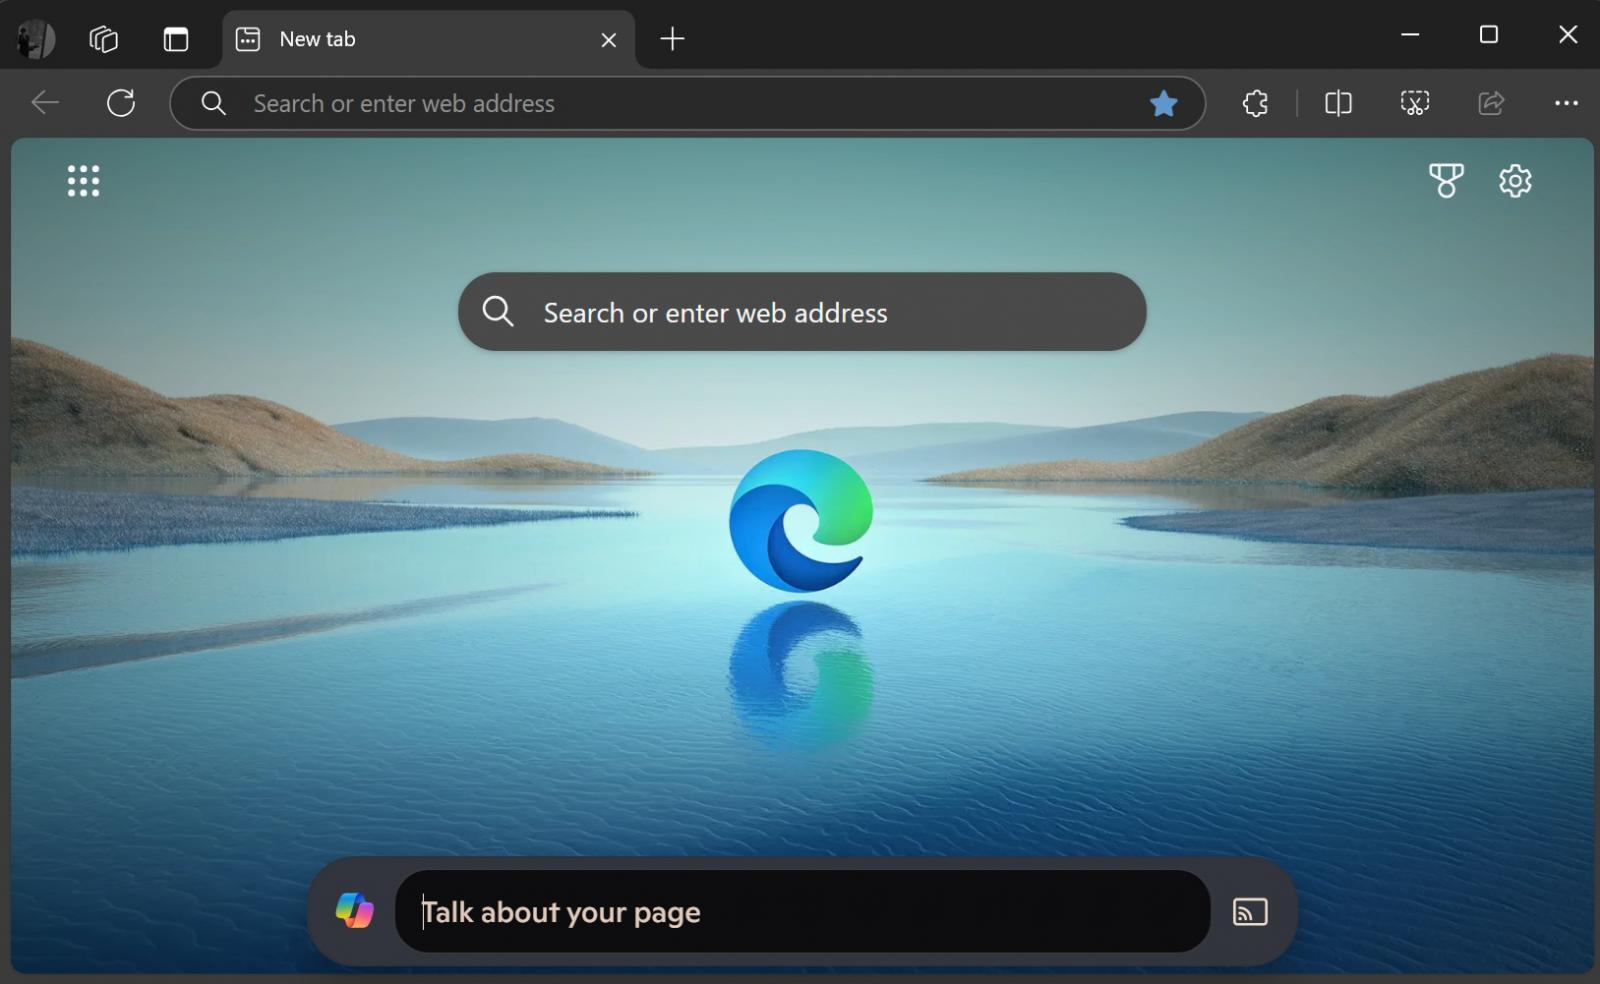
Task: Open the tab actions menu
Action: 246,39
